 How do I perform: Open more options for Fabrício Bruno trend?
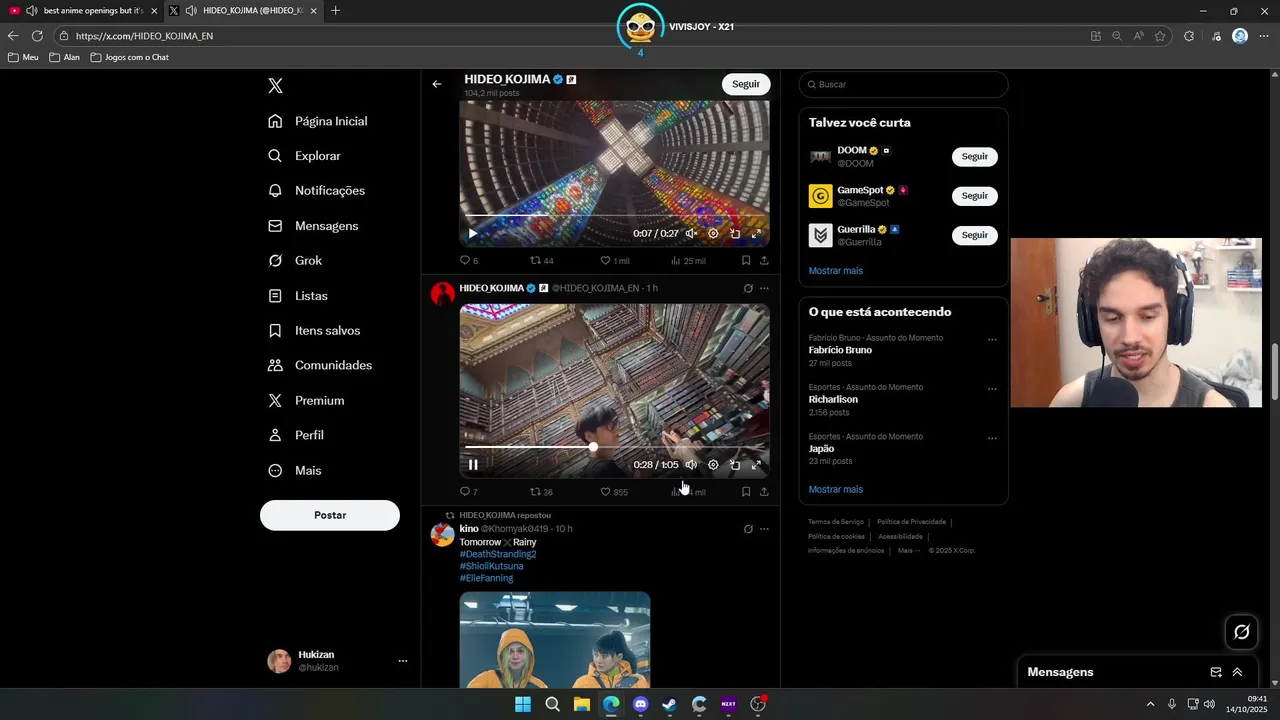point(992,340)
